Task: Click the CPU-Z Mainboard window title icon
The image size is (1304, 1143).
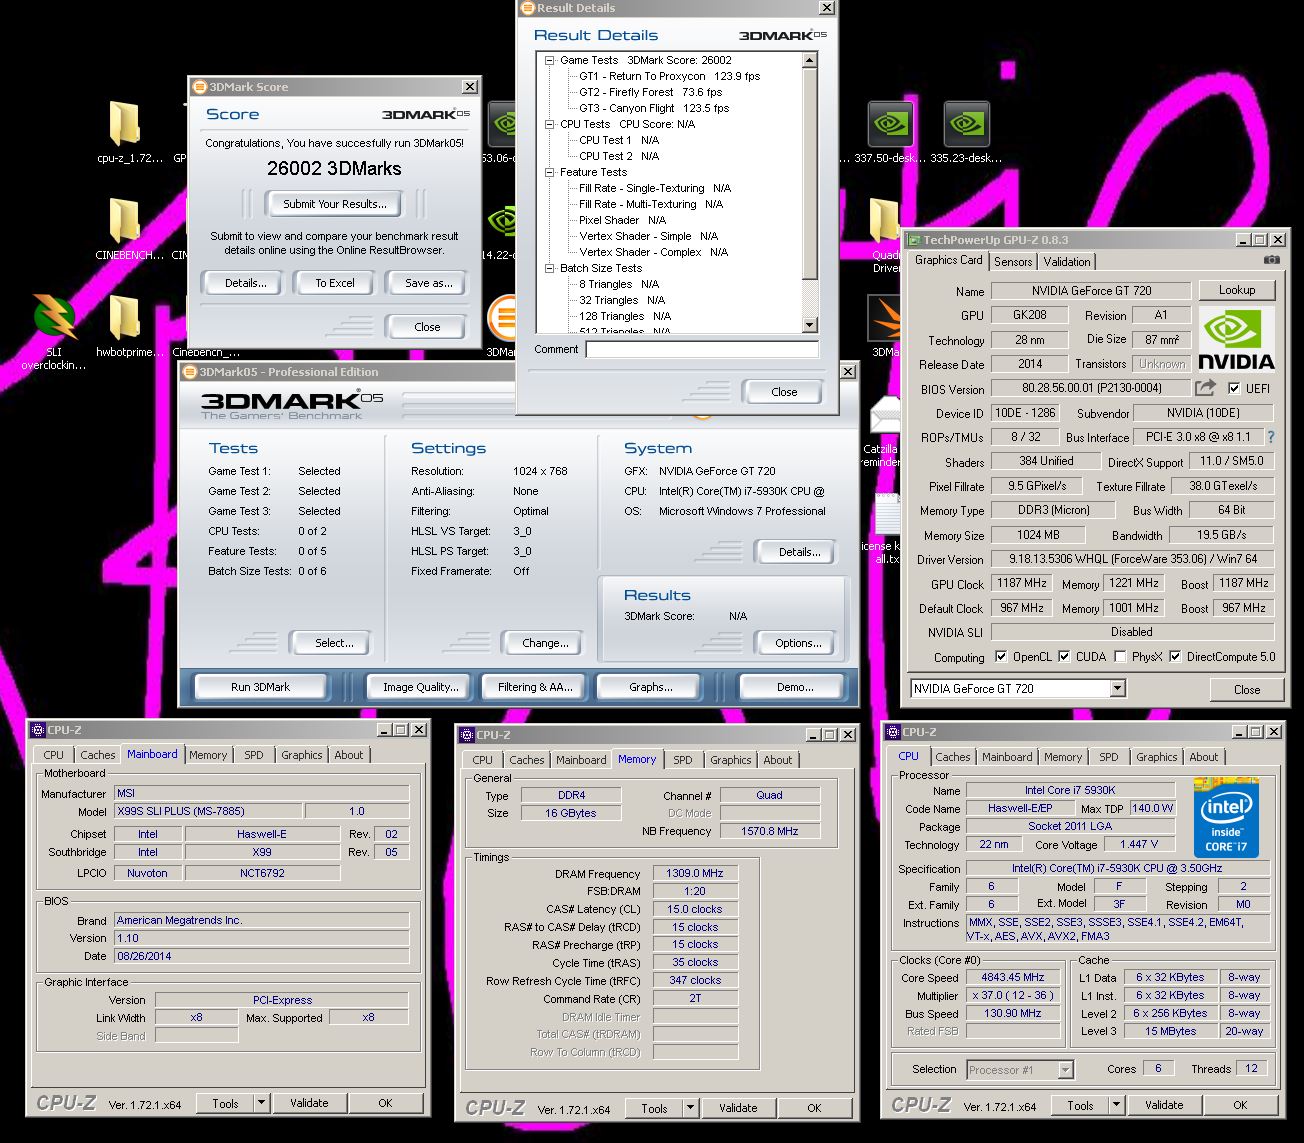Action: point(39,730)
